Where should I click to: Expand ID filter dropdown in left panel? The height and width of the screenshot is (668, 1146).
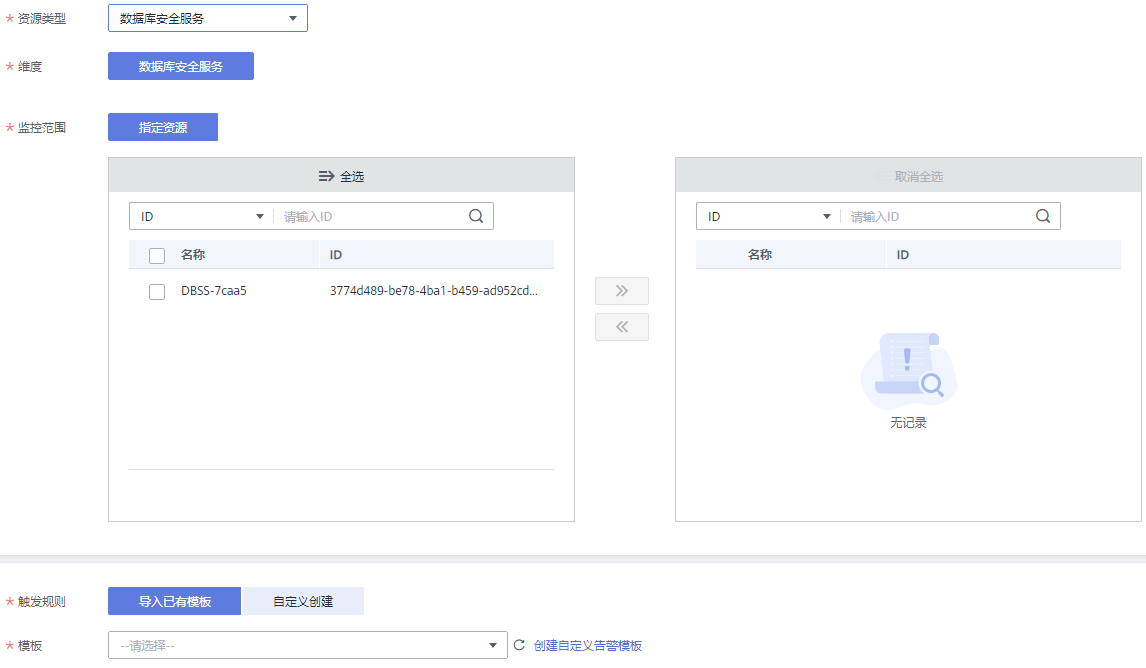tap(202, 216)
